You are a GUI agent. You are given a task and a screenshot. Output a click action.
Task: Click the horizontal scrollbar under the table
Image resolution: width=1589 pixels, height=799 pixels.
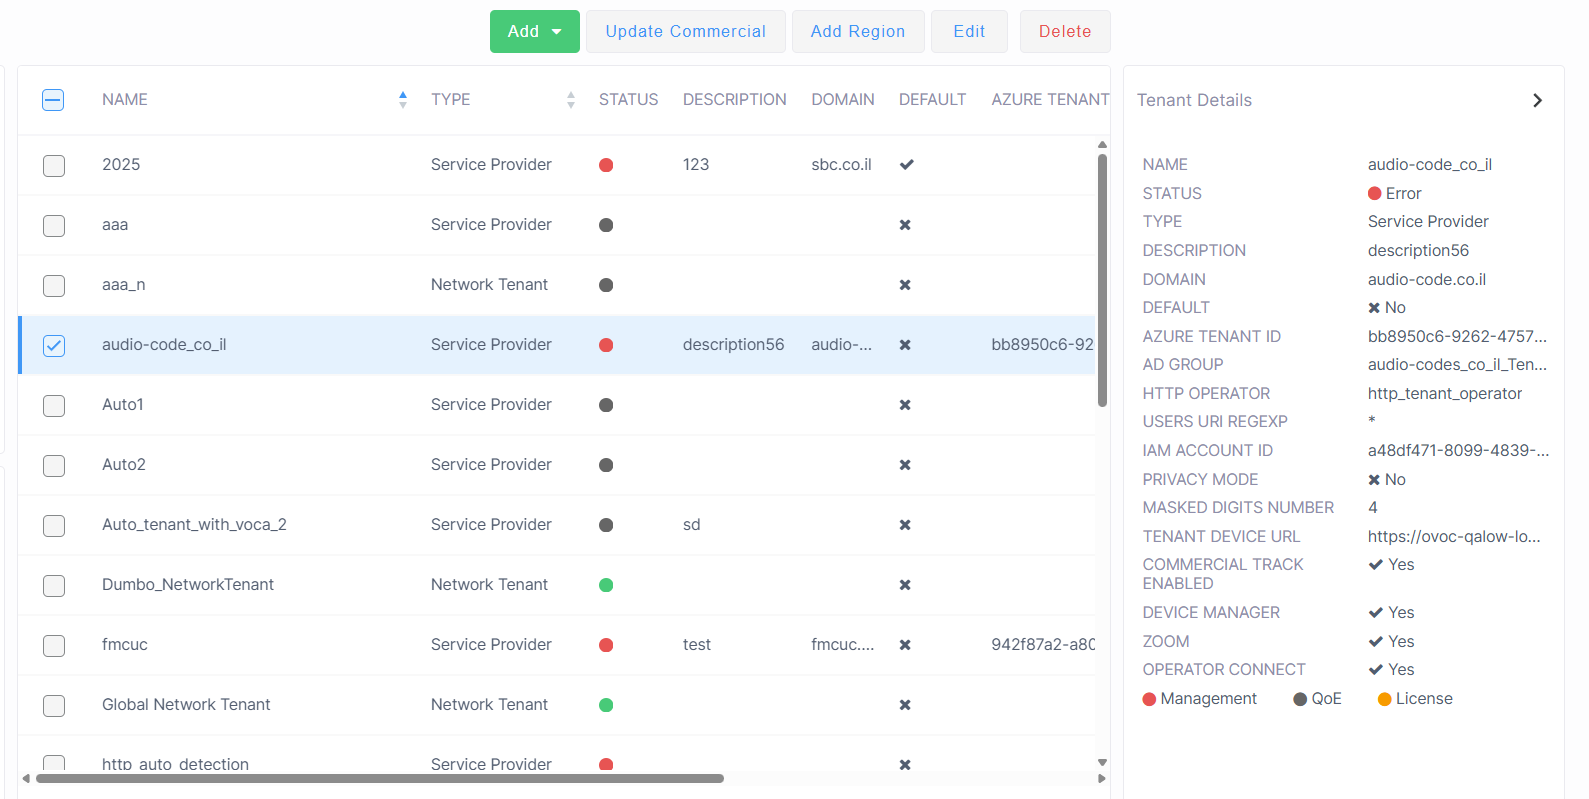tap(380, 778)
